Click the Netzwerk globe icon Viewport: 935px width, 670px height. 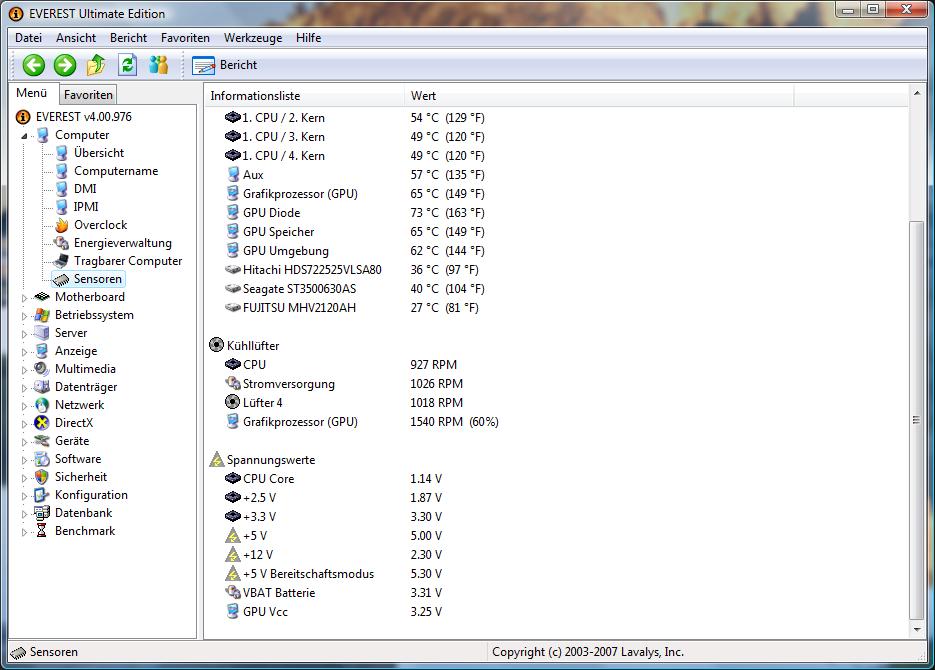click(x=42, y=405)
